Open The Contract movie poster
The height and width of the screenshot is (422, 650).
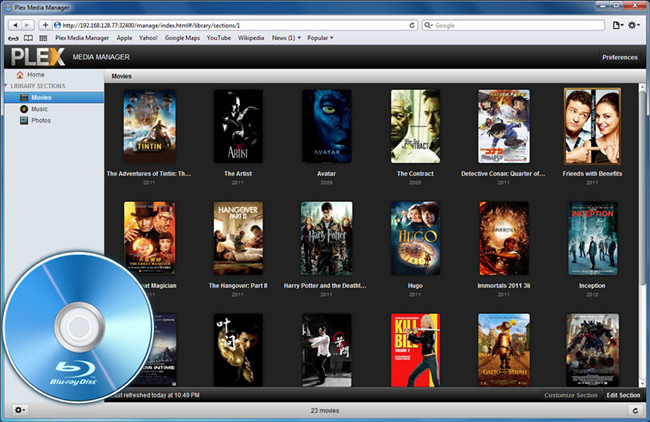point(415,126)
